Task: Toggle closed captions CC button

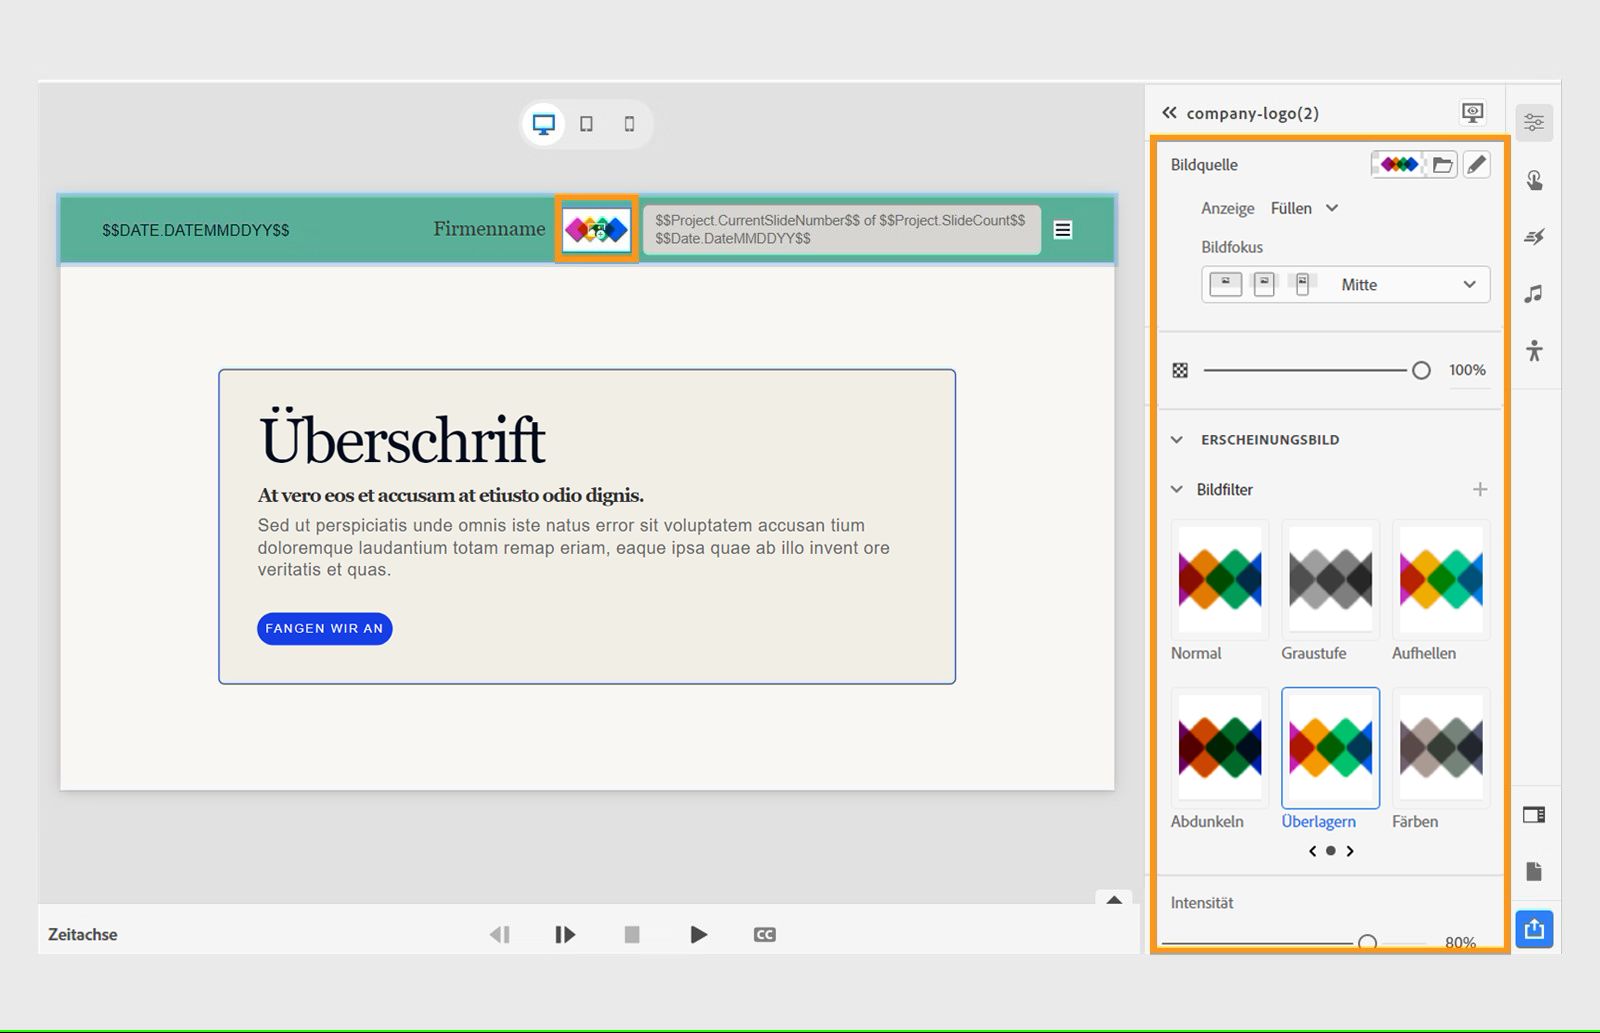Action: [x=765, y=935]
